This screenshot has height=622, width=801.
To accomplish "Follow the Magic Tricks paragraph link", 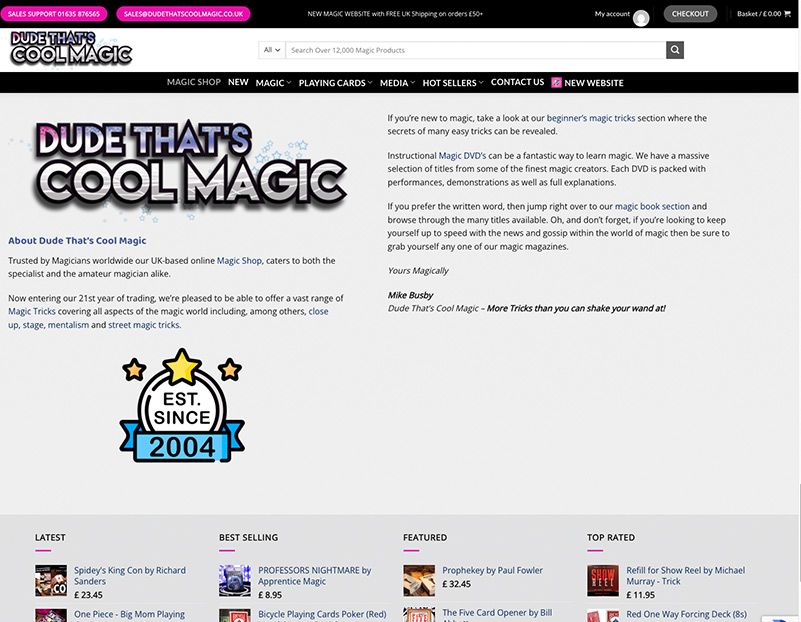I will coord(32,312).
